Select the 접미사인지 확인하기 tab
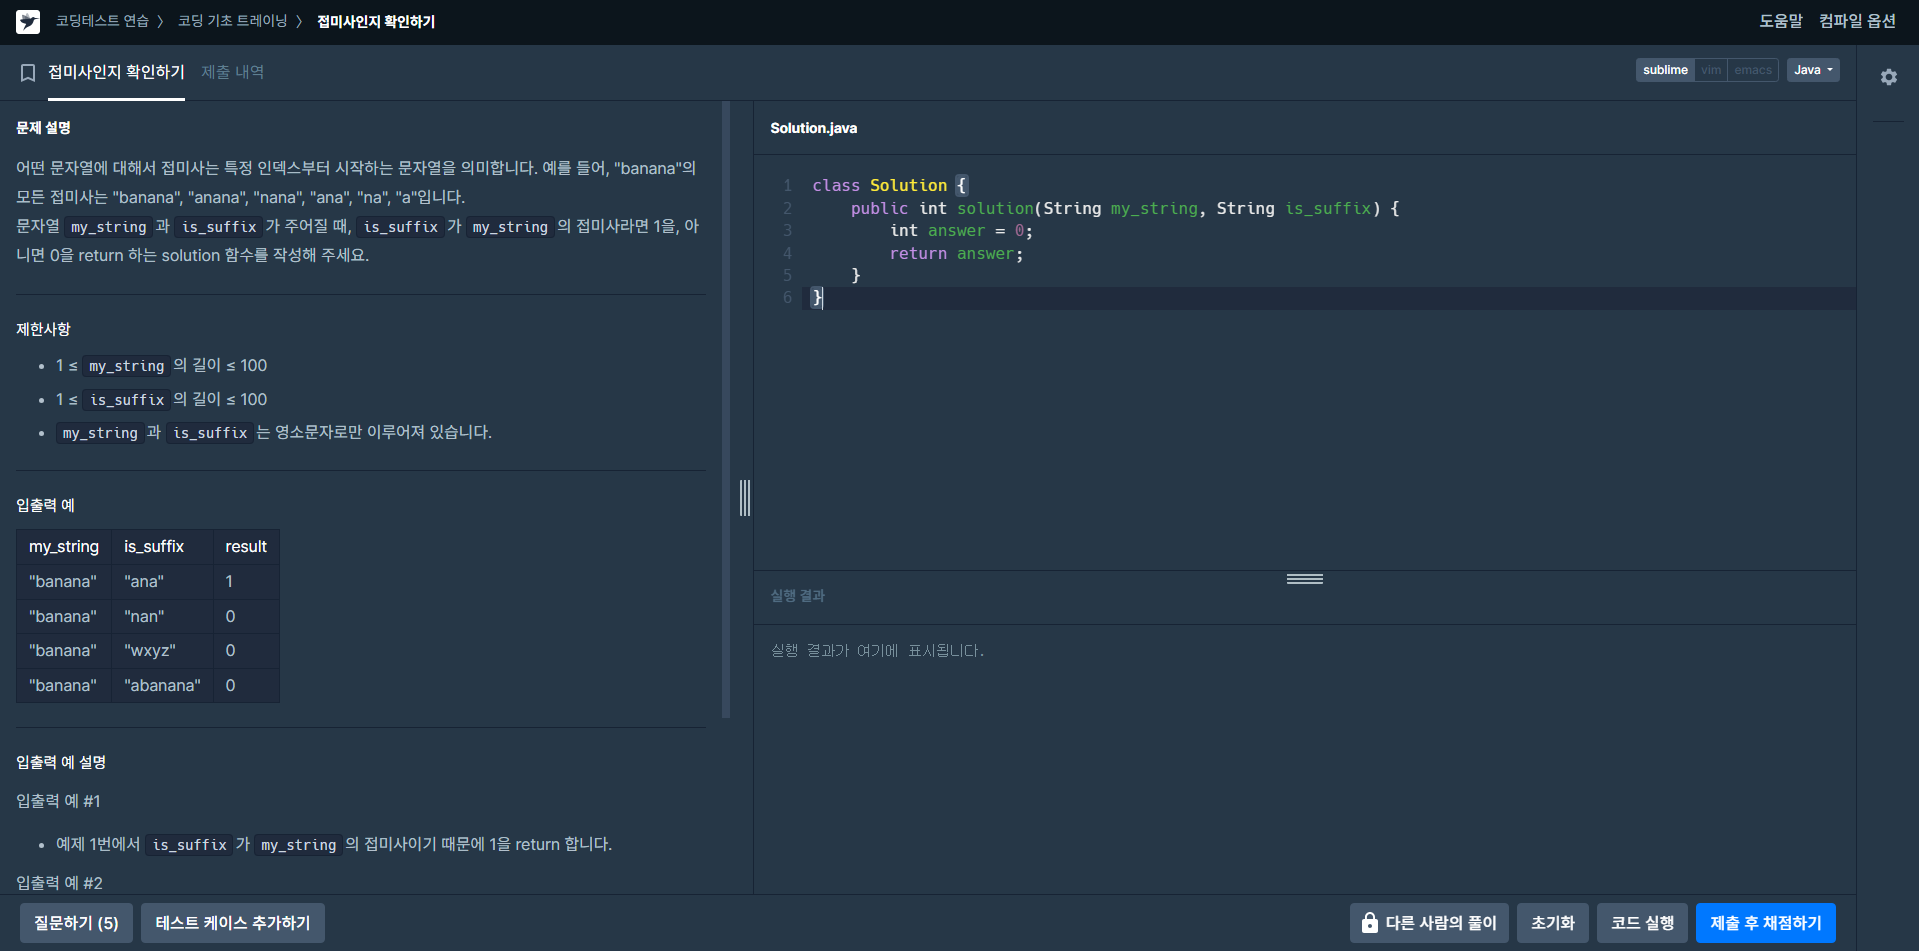Viewport: 1919px width, 951px height. pos(116,72)
